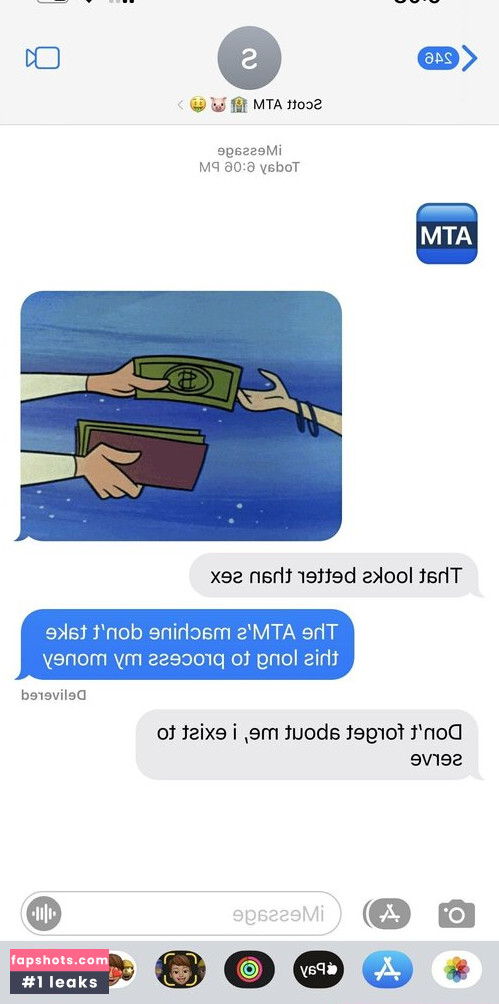The image size is (499, 1004).
Task: Focus the iMessage text input field
Action: tap(181, 914)
